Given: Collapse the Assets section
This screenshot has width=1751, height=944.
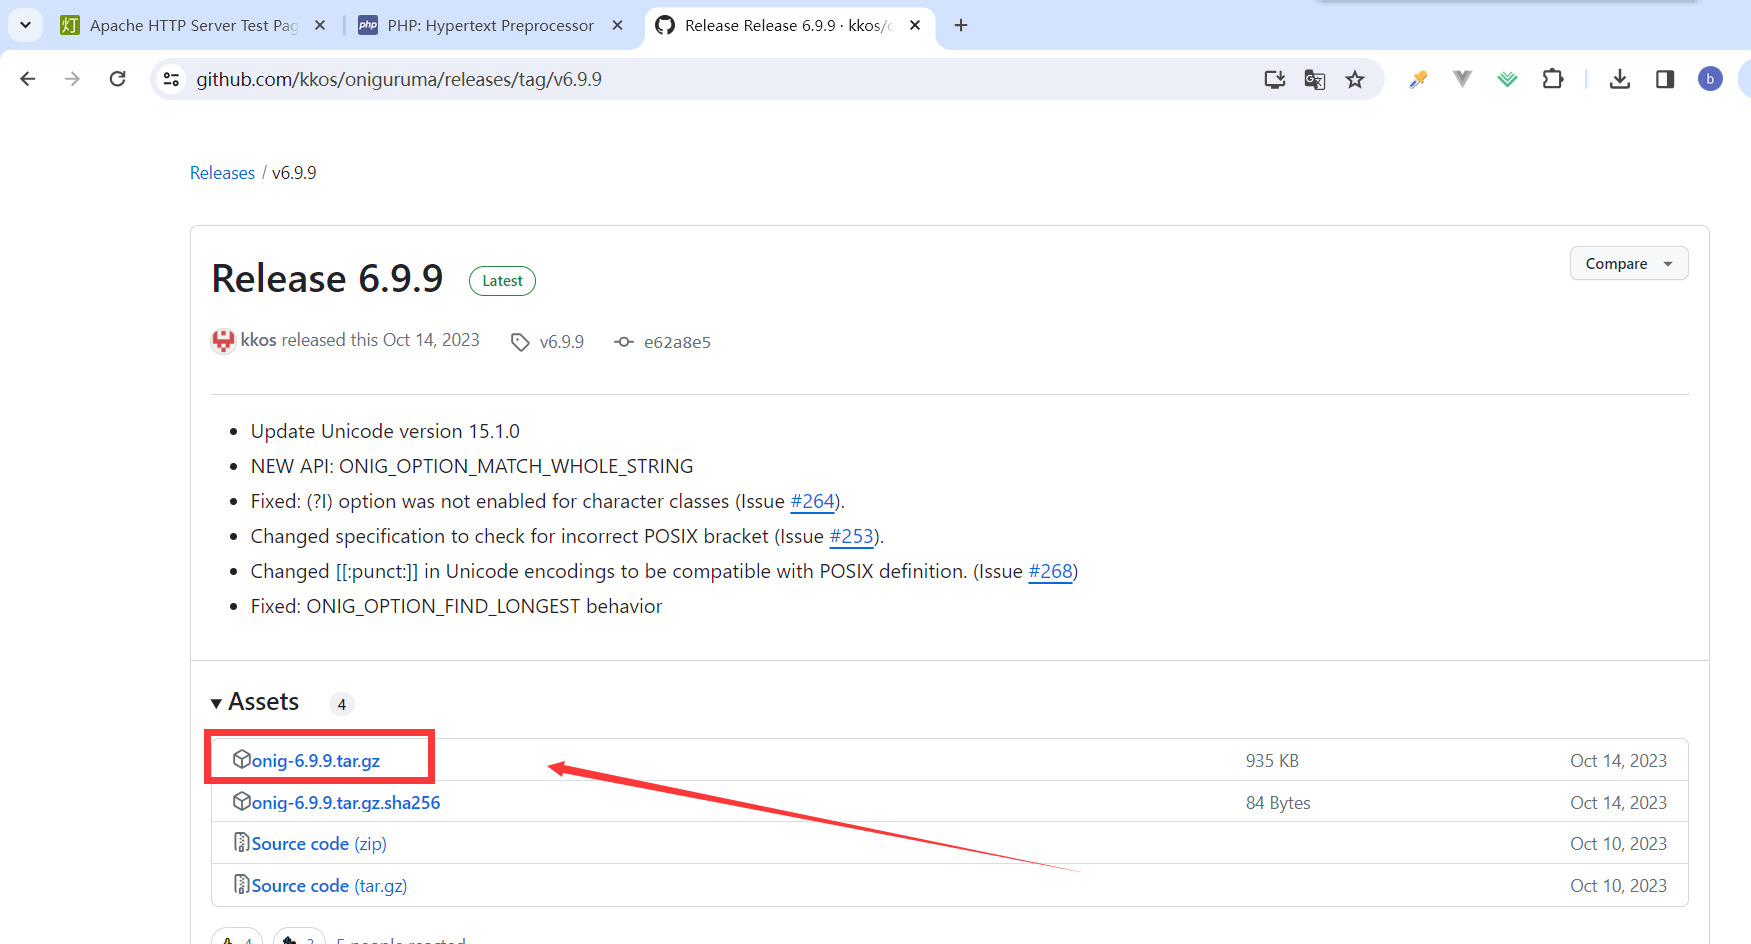Looking at the screenshot, I should click(255, 702).
